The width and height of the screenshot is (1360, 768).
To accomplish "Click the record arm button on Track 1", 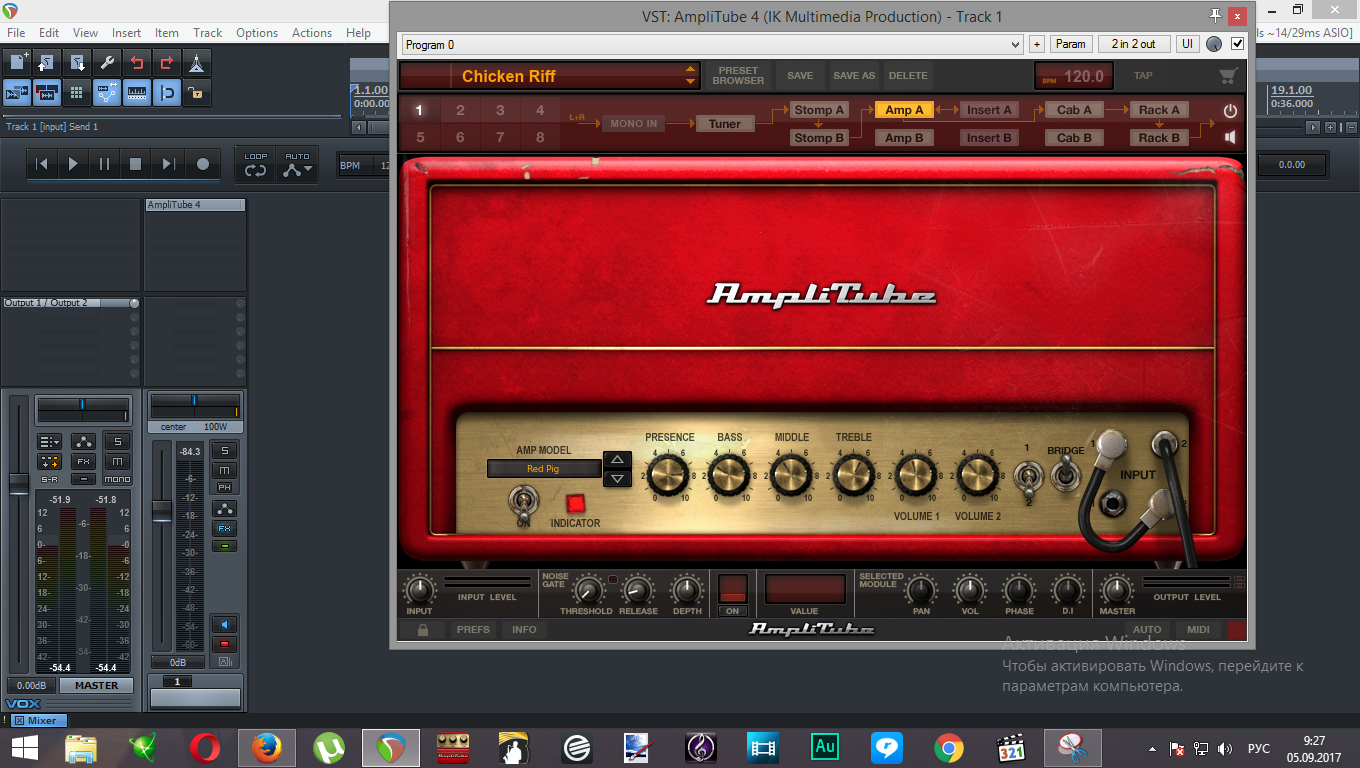I will [x=224, y=643].
